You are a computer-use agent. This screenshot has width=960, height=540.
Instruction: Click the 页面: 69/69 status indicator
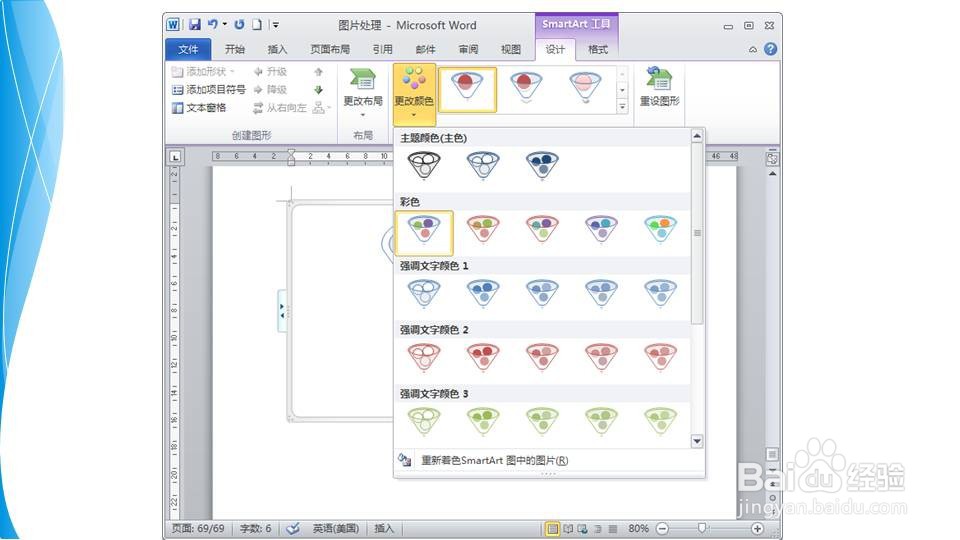tap(198, 528)
